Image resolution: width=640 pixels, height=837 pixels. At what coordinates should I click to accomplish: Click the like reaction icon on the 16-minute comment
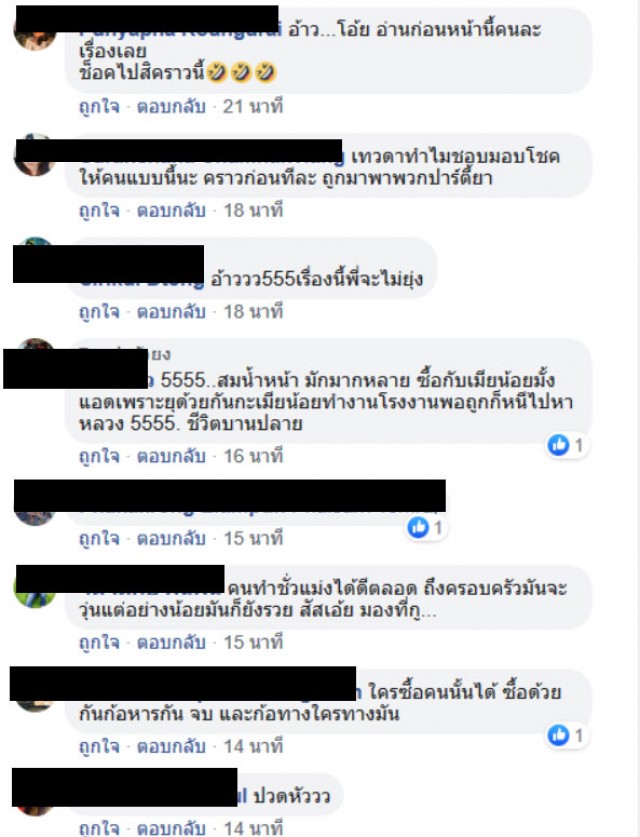[x=559, y=445]
